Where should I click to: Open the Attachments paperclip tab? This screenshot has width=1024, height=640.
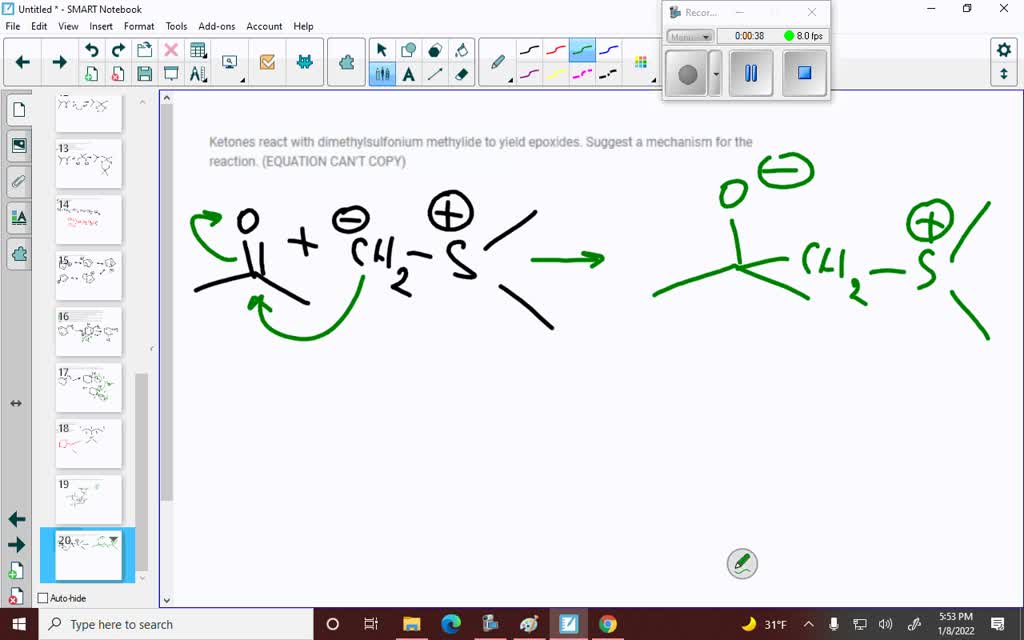tap(19, 181)
